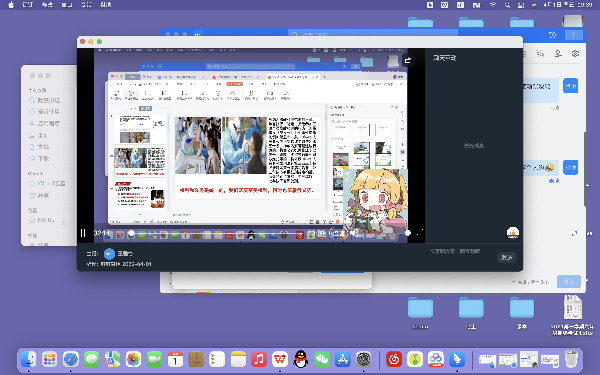Screen dimensions: 600x375
Task: Select Applications item in Finder sidebar
Action: tap(45, 123)
